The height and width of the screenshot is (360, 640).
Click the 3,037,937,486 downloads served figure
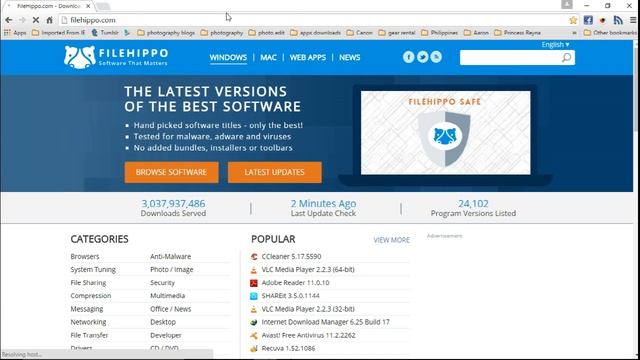[173, 204]
